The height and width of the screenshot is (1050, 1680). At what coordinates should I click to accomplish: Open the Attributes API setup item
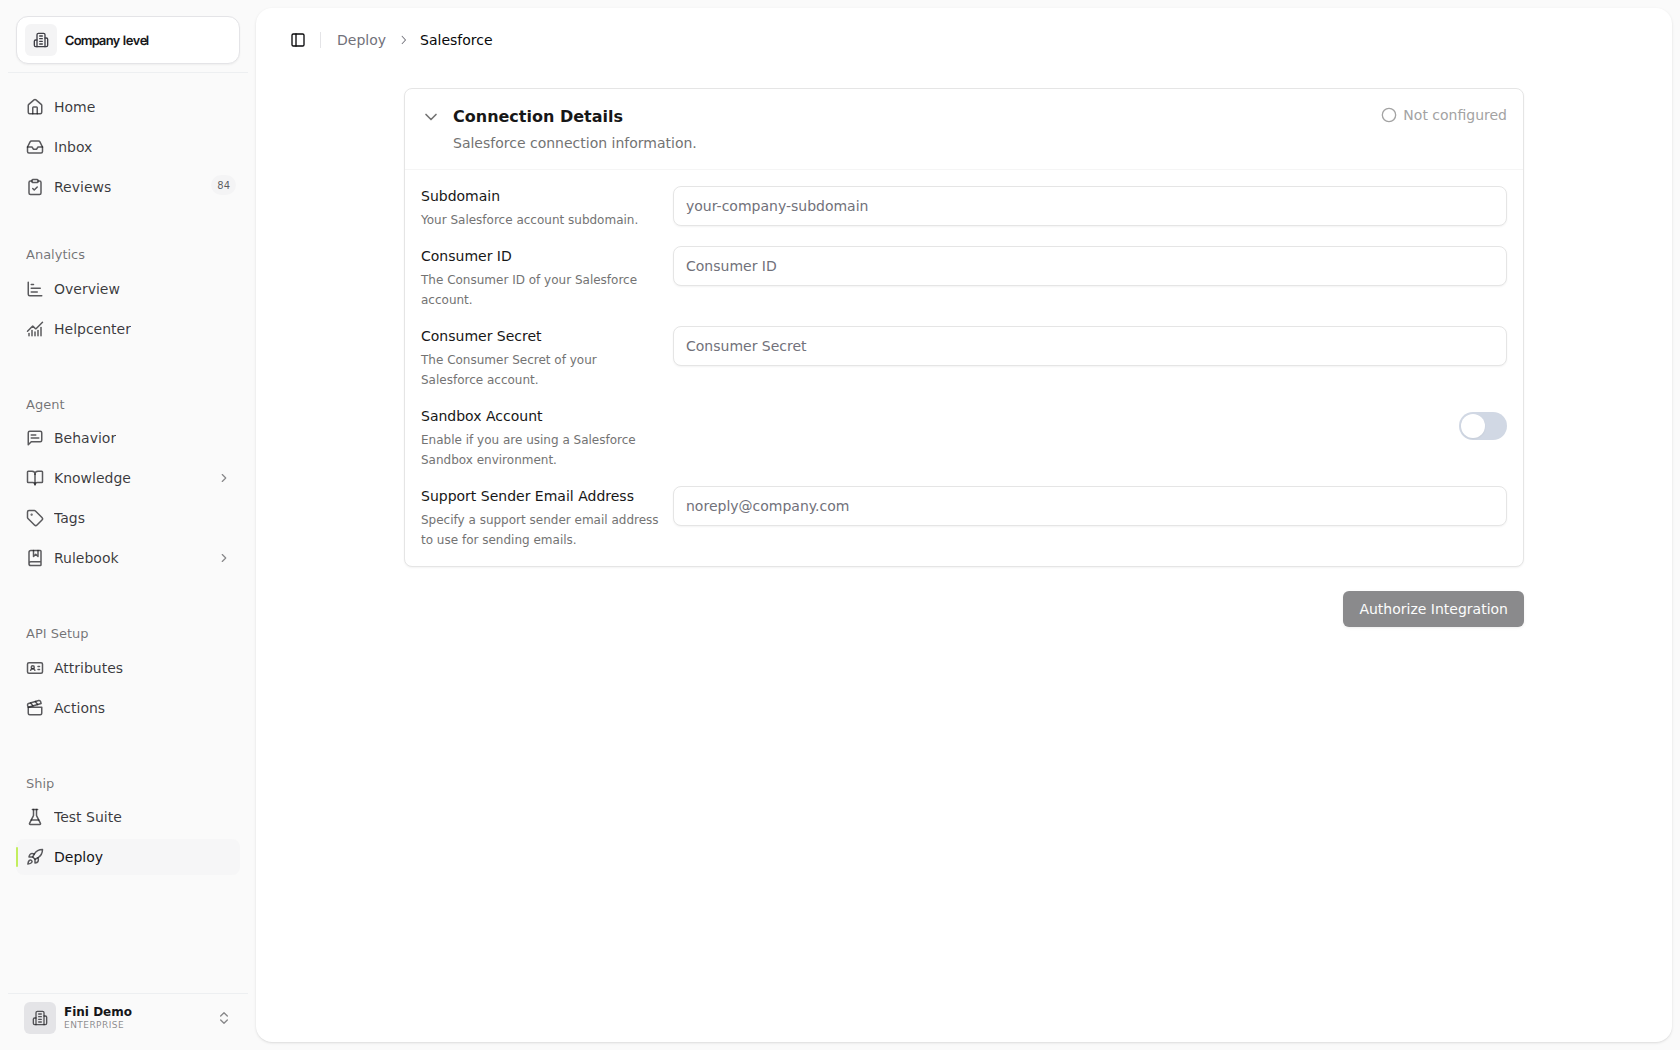[128, 668]
